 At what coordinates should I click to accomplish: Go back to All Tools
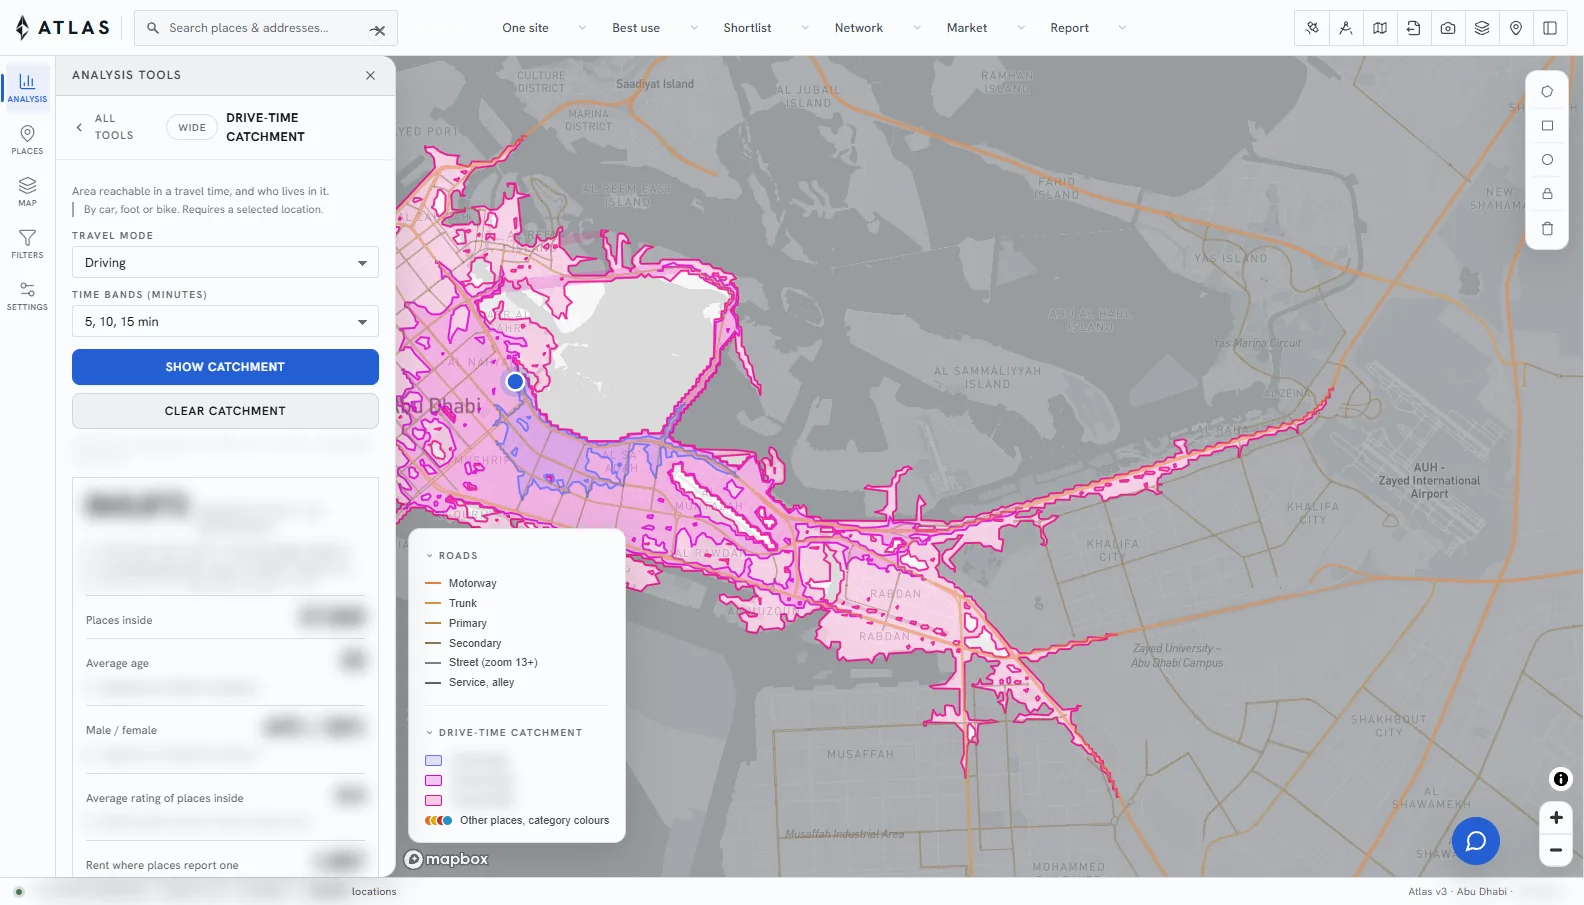[105, 127]
